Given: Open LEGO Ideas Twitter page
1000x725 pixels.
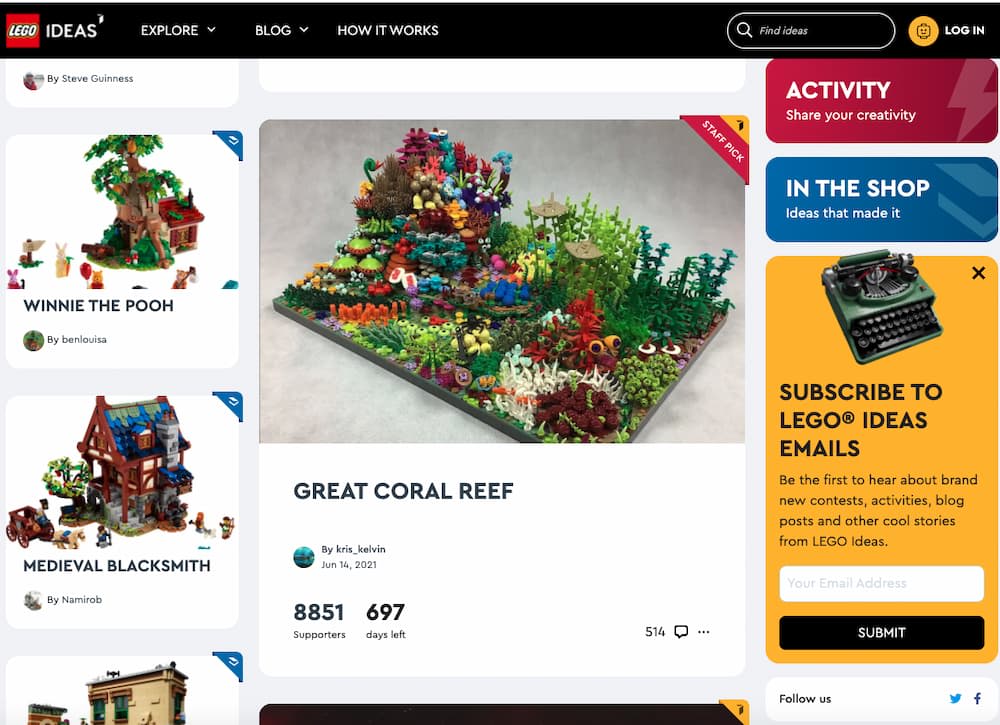Looking at the screenshot, I should (955, 698).
